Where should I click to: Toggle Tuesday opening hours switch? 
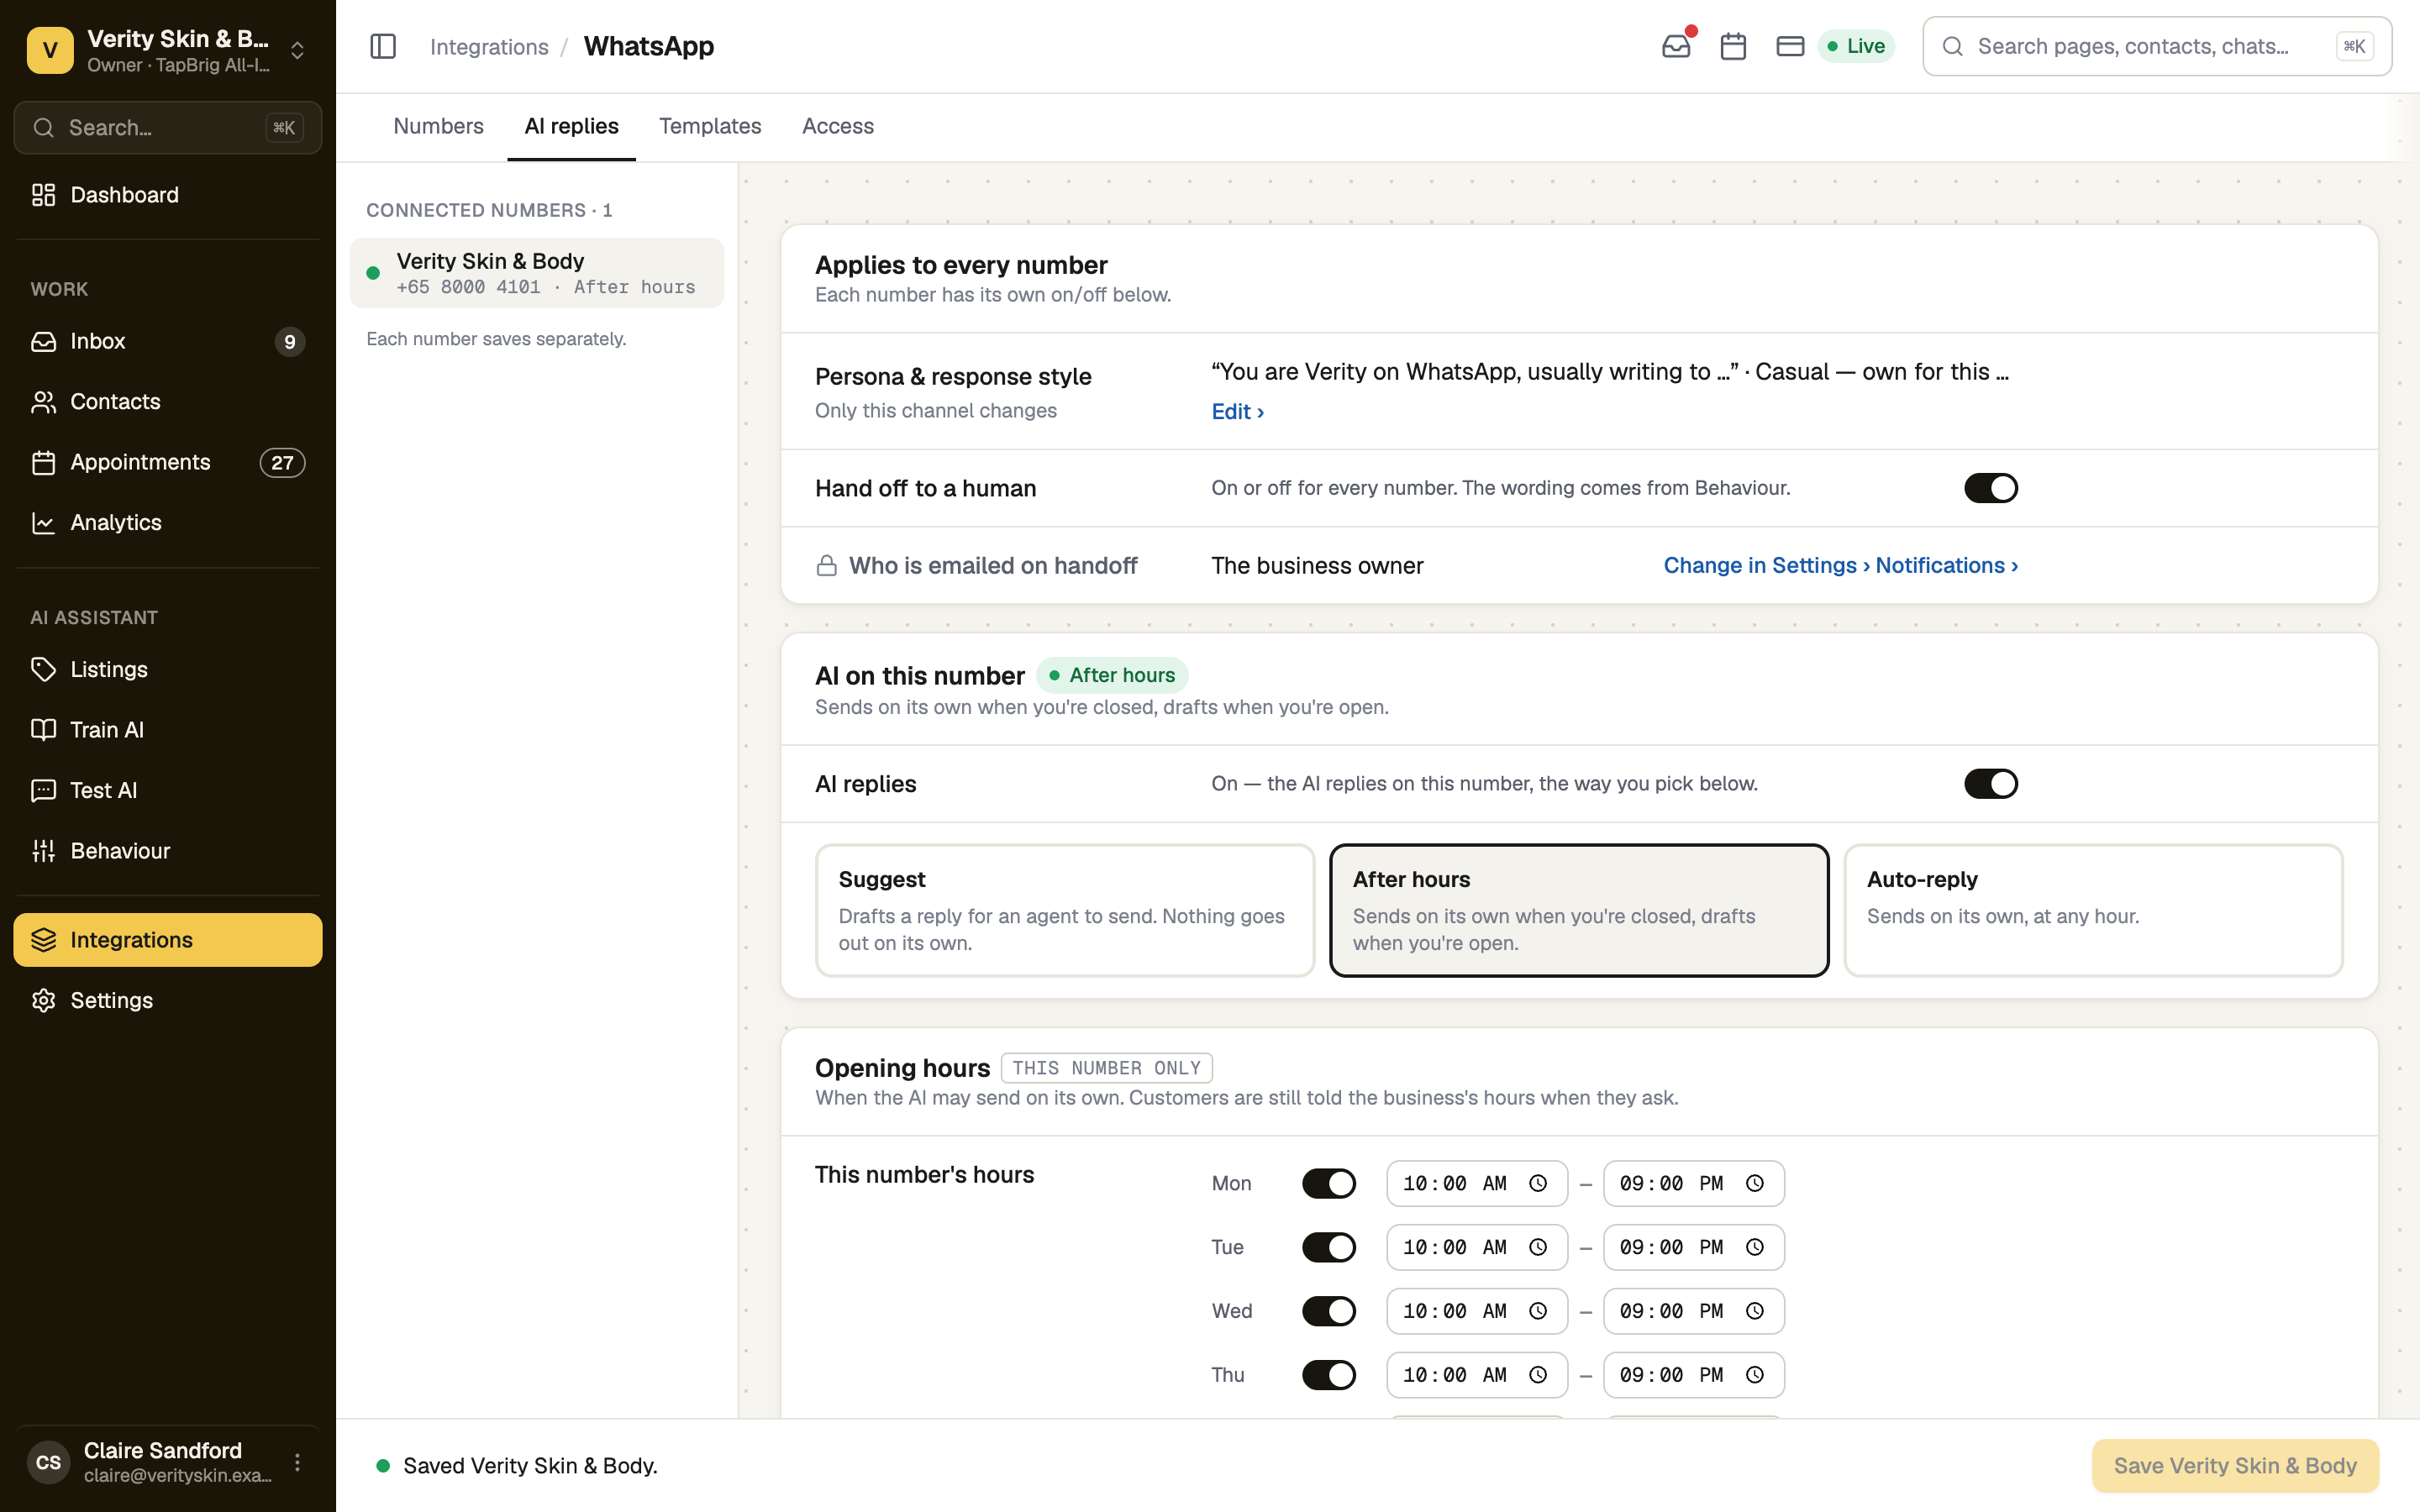click(1329, 1247)
